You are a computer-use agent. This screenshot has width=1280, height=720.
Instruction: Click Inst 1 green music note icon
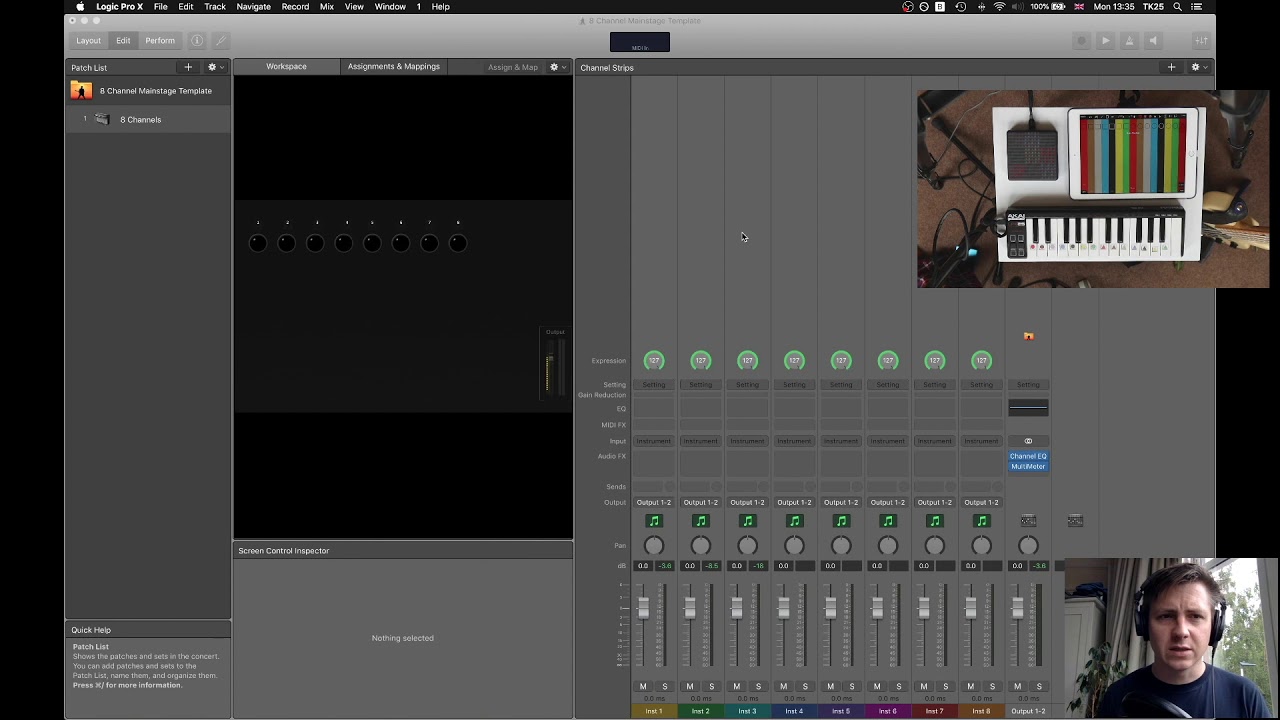click(654, 521)
